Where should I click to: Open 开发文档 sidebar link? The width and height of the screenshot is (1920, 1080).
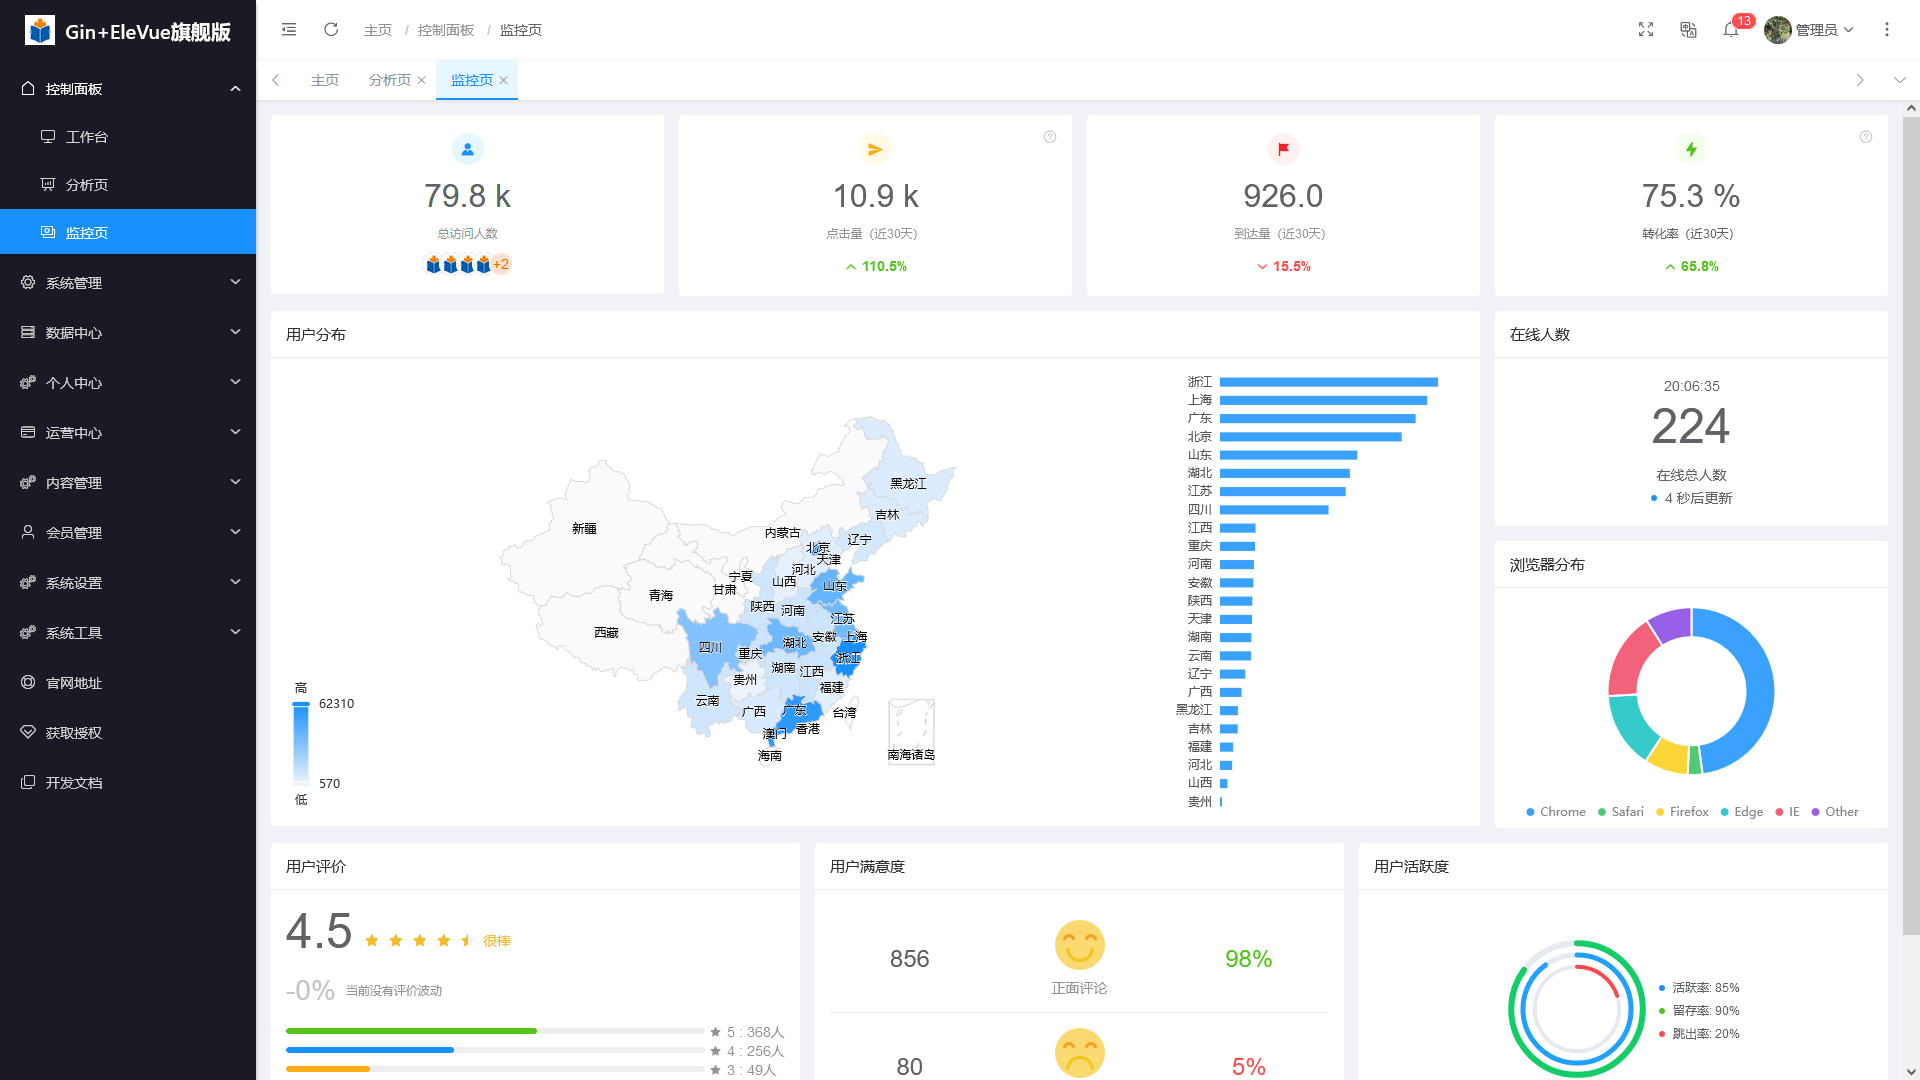(x=74, y=783)
